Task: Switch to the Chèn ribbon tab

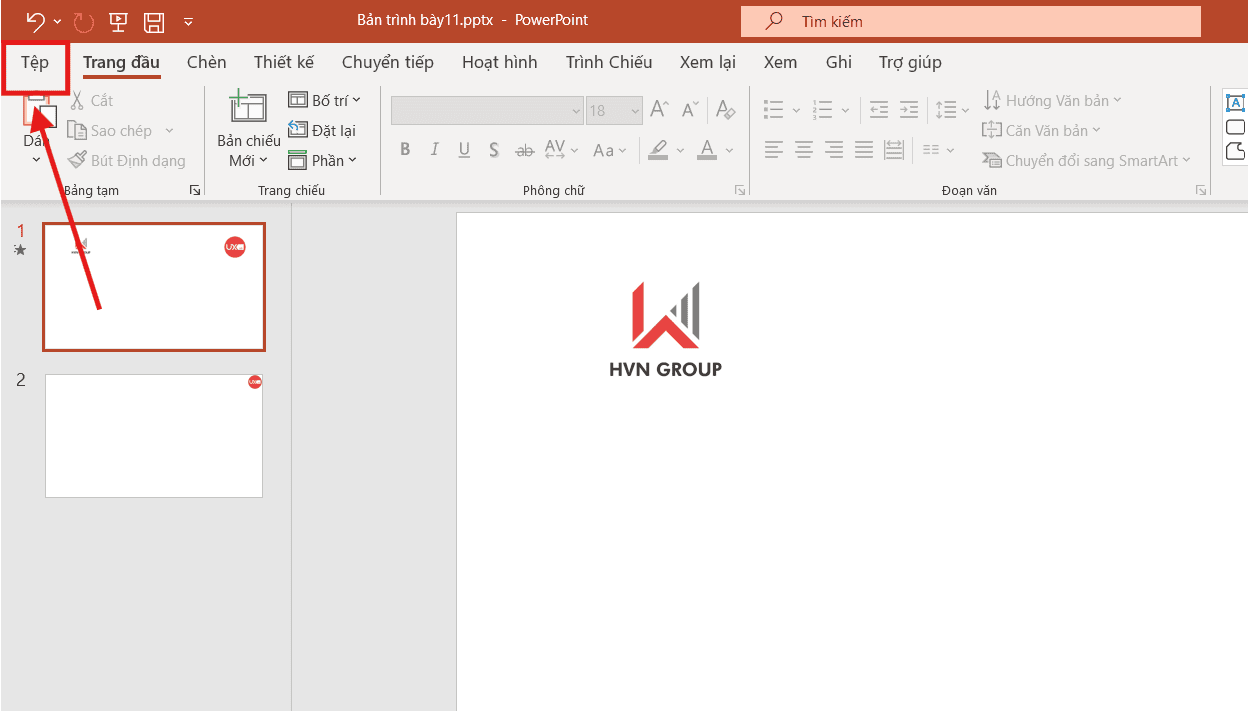Action: [x=206, y=62]
